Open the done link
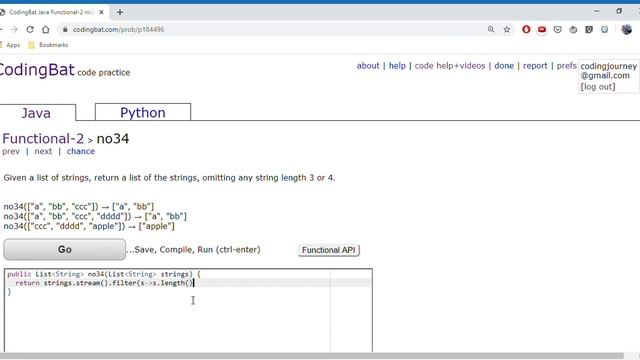 tap(504, 66)
